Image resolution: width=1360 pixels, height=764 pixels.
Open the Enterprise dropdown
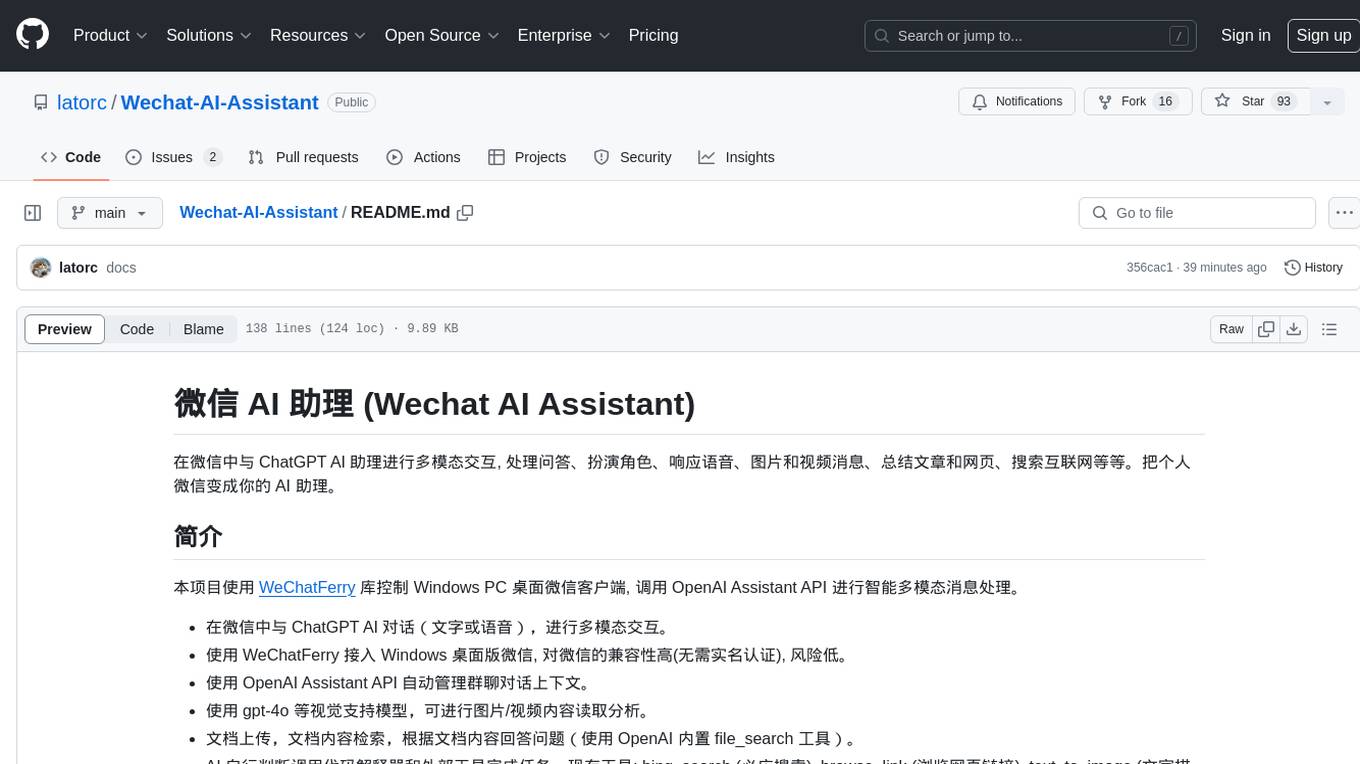pos(563,35)
